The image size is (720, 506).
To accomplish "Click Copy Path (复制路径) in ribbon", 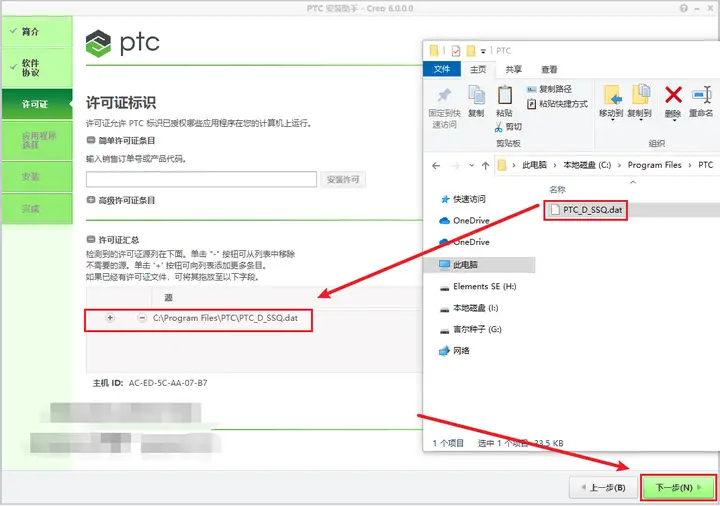I will pyautogui.click(x=549, y=89).
